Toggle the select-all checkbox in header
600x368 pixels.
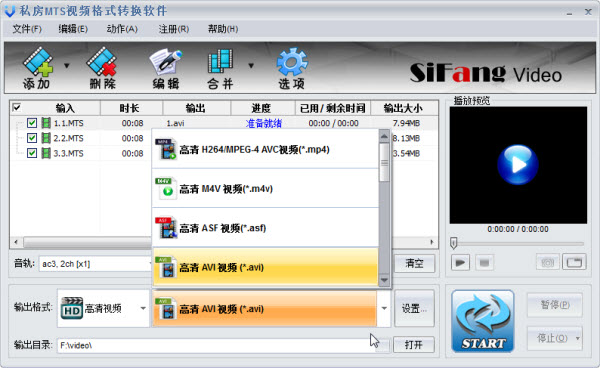pyautogui.click(x=16, y=107)
